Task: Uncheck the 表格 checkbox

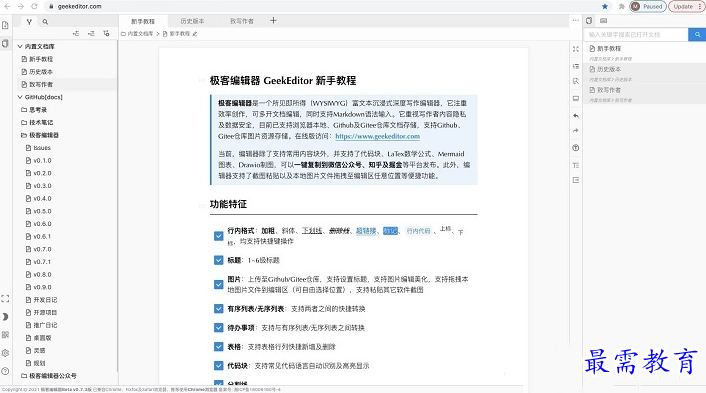Action: click(218, 347)
